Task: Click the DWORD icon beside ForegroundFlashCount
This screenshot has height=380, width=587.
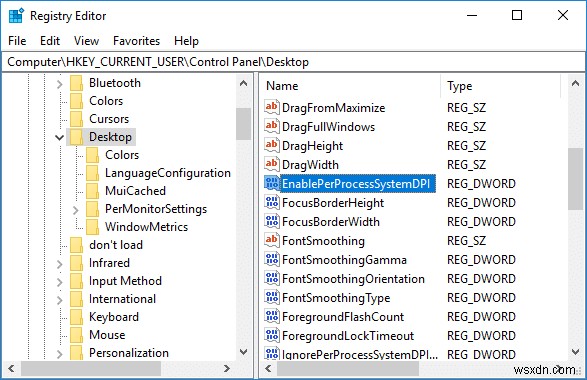Action: 272,316
